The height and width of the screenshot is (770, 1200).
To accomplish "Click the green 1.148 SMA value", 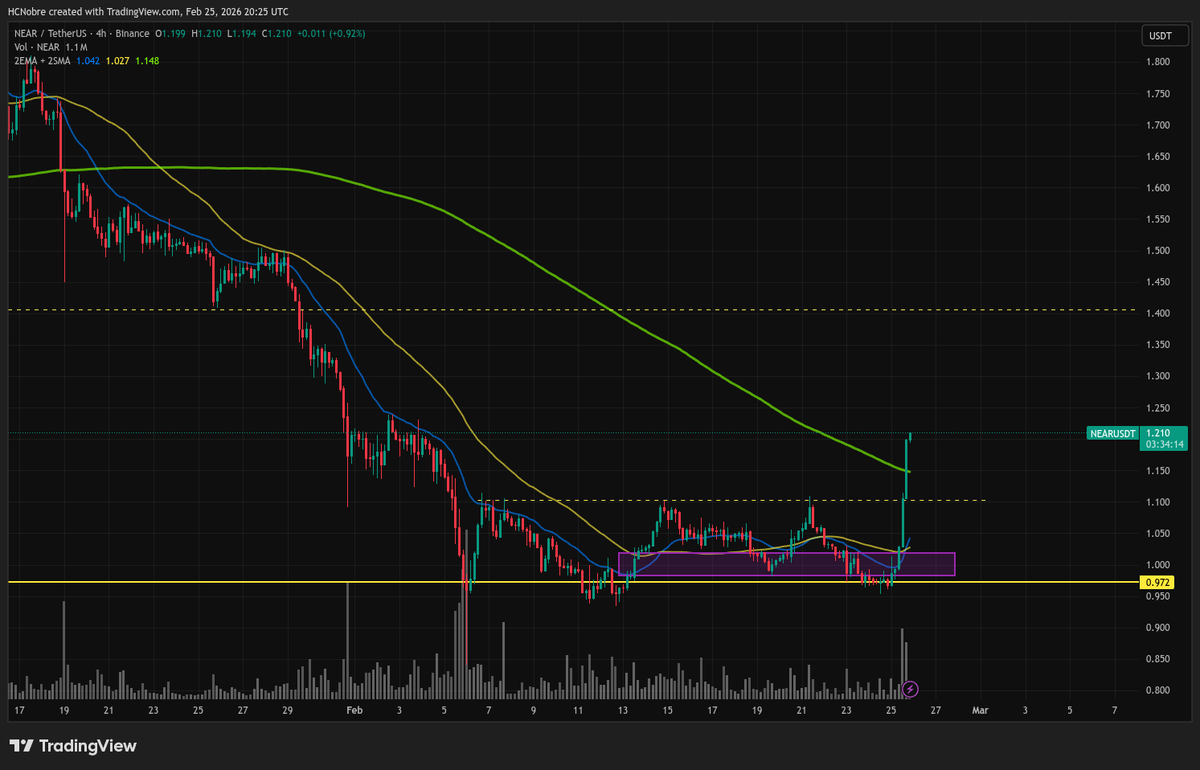I will tap(146, 60).
